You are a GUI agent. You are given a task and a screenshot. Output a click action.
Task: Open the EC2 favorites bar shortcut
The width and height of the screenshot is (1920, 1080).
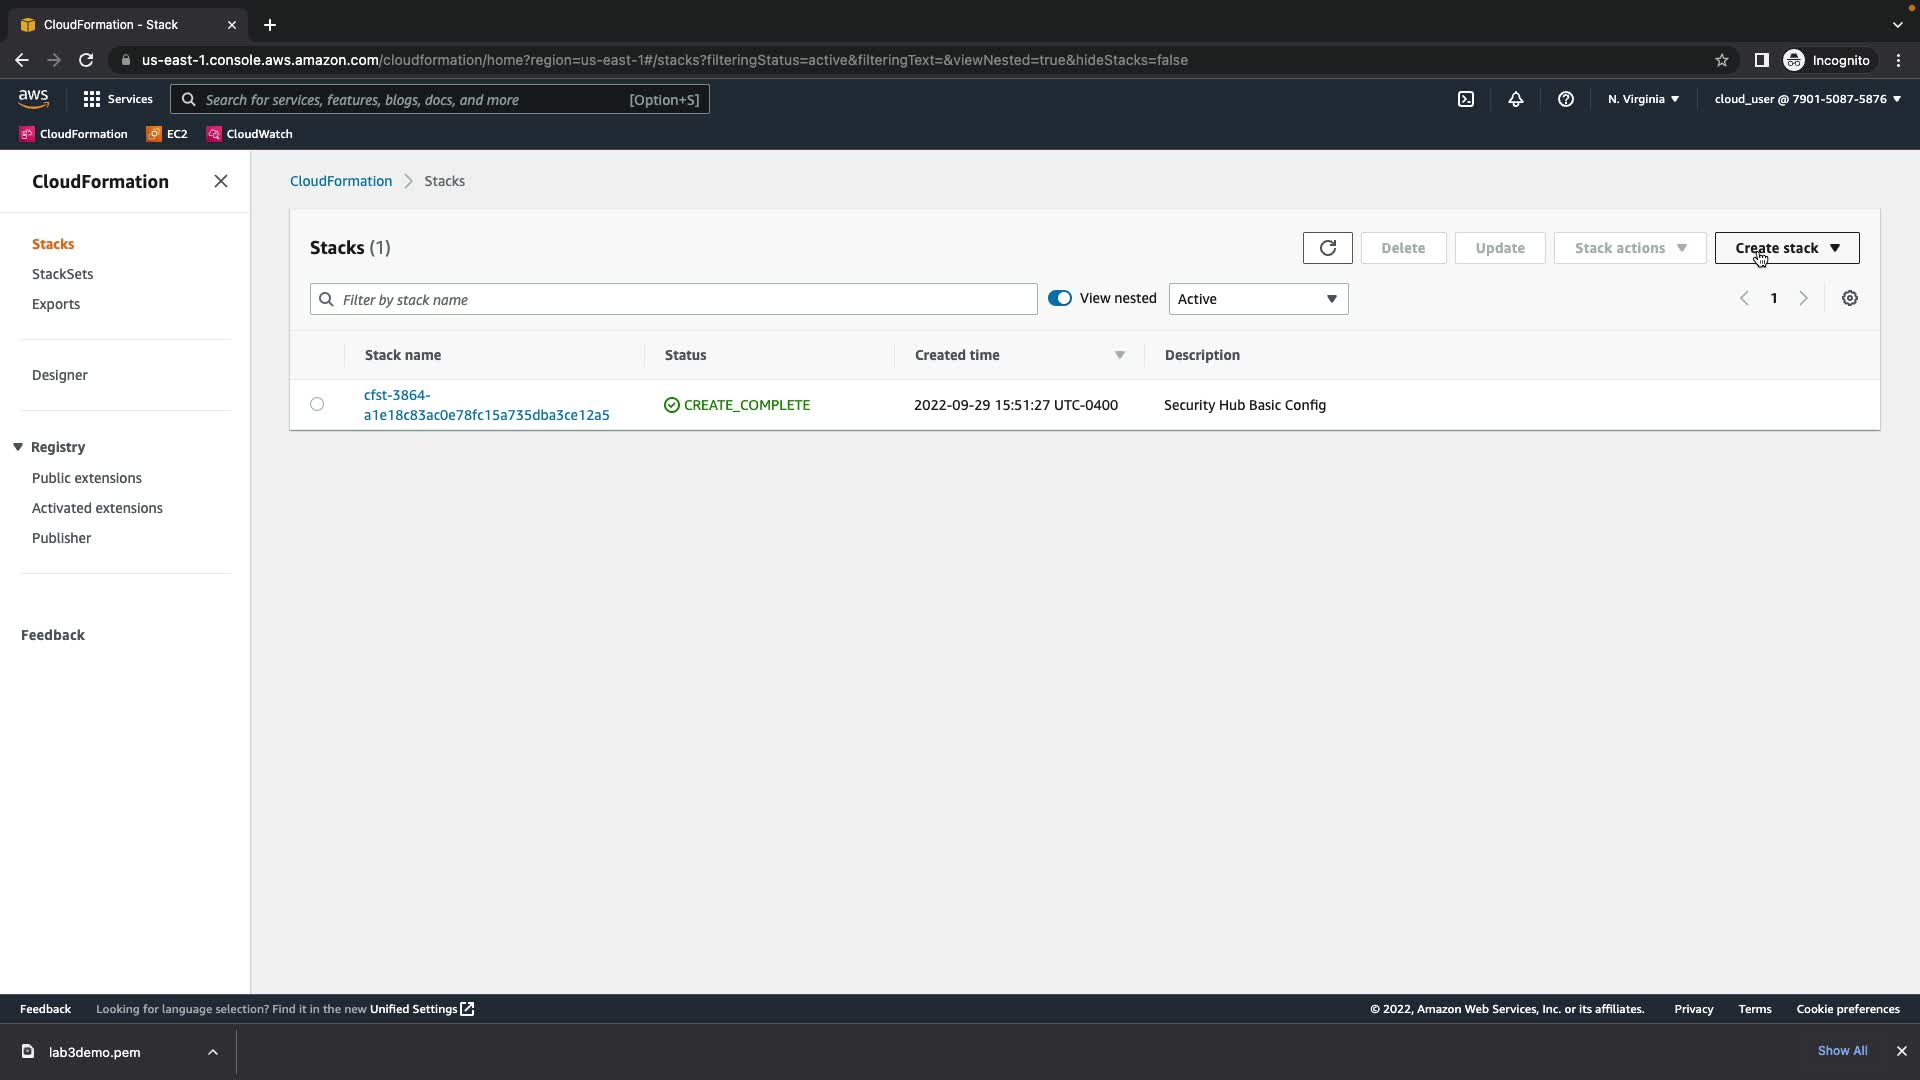tap(167, 134)
